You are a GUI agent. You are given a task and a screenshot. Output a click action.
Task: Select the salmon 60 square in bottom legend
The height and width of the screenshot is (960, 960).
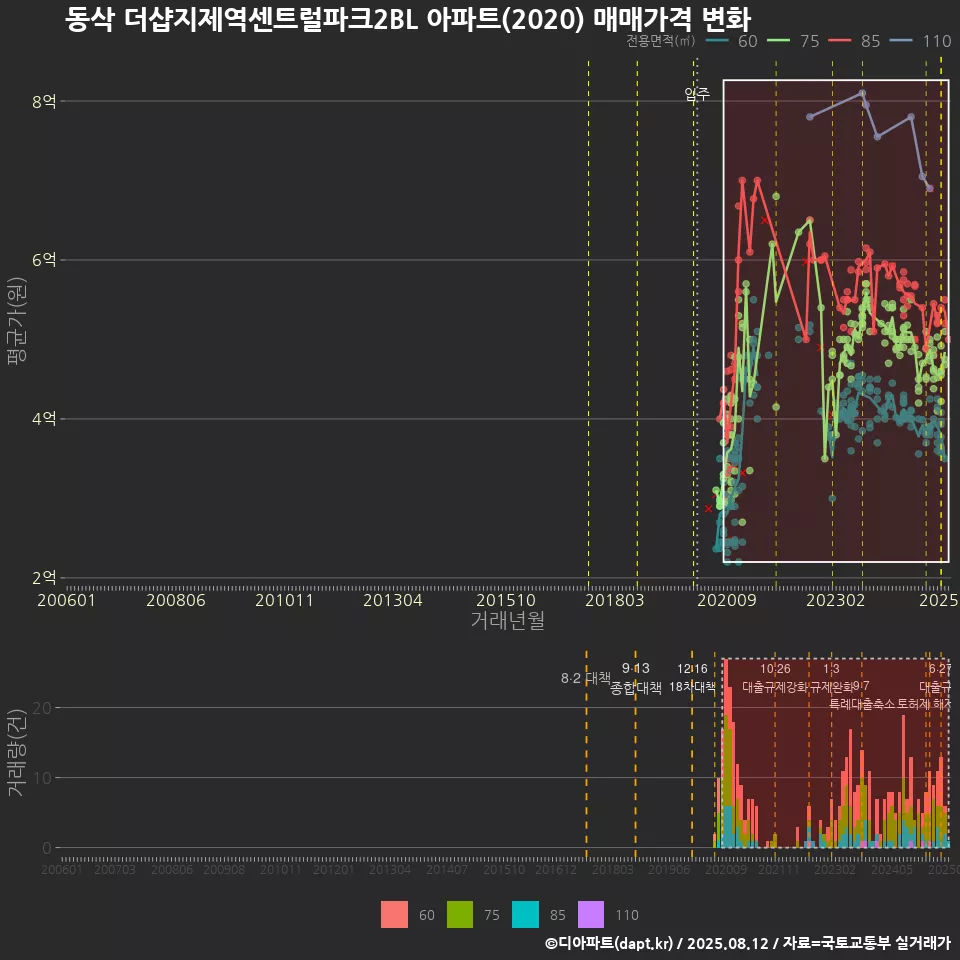click(x=394, y=915)
